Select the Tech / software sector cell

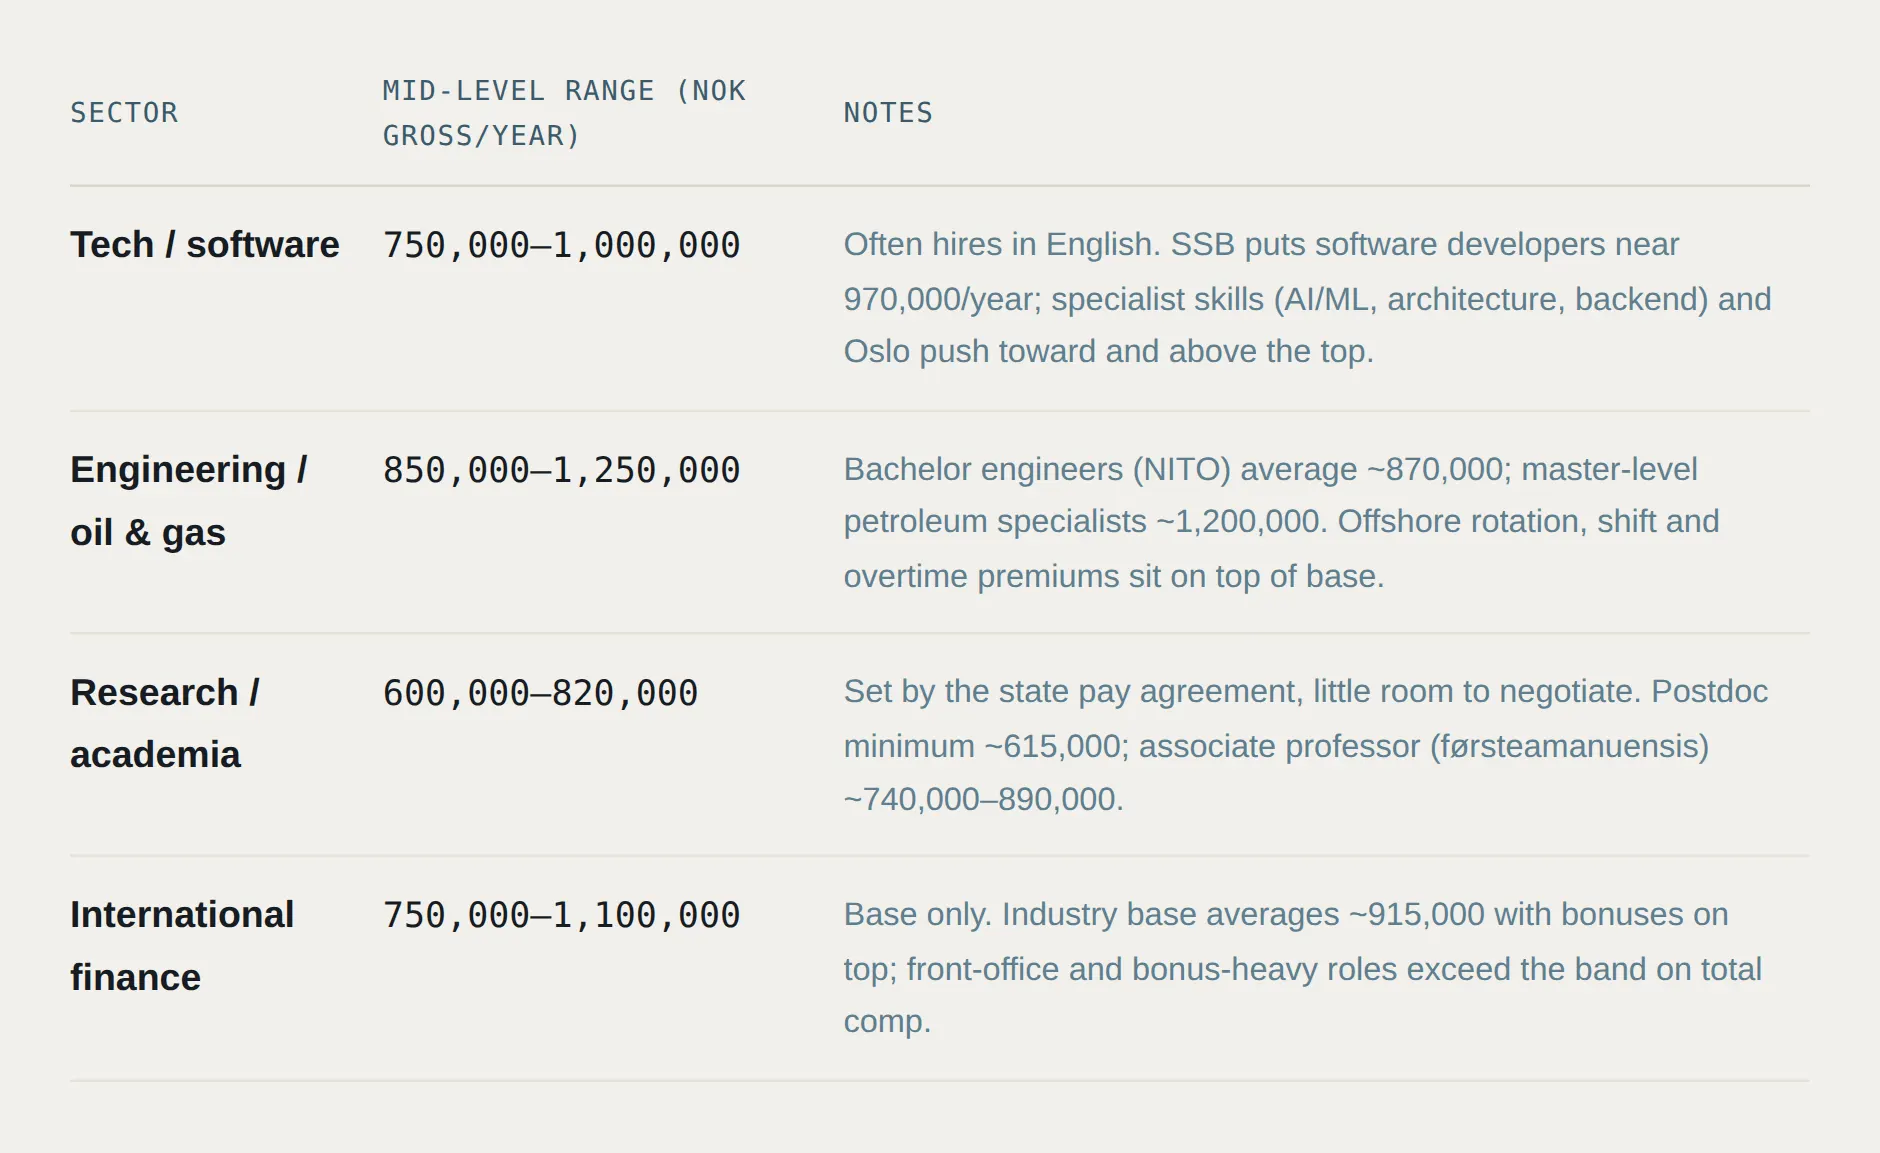tap(205, 245)
